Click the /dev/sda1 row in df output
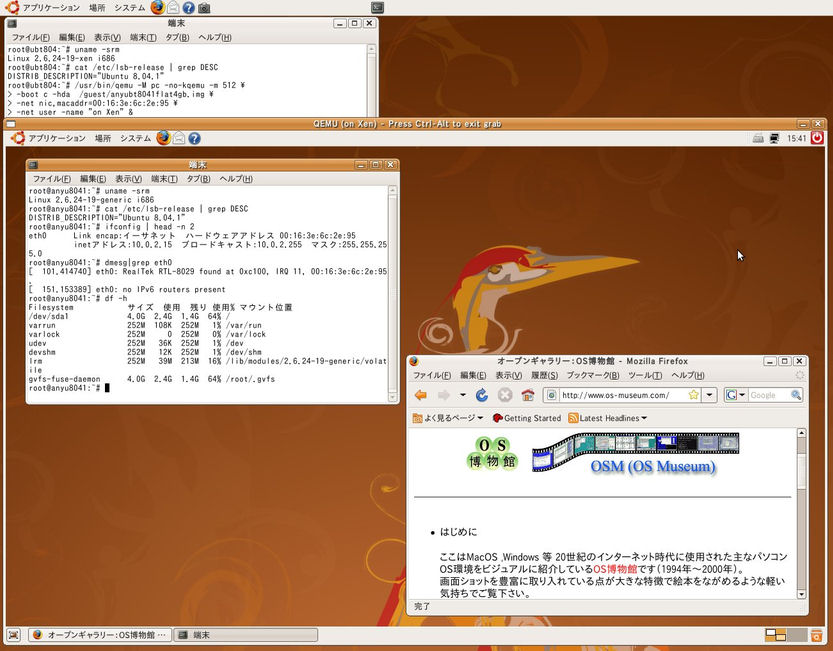This screenshot has width=833, height=651. point(130,316)
